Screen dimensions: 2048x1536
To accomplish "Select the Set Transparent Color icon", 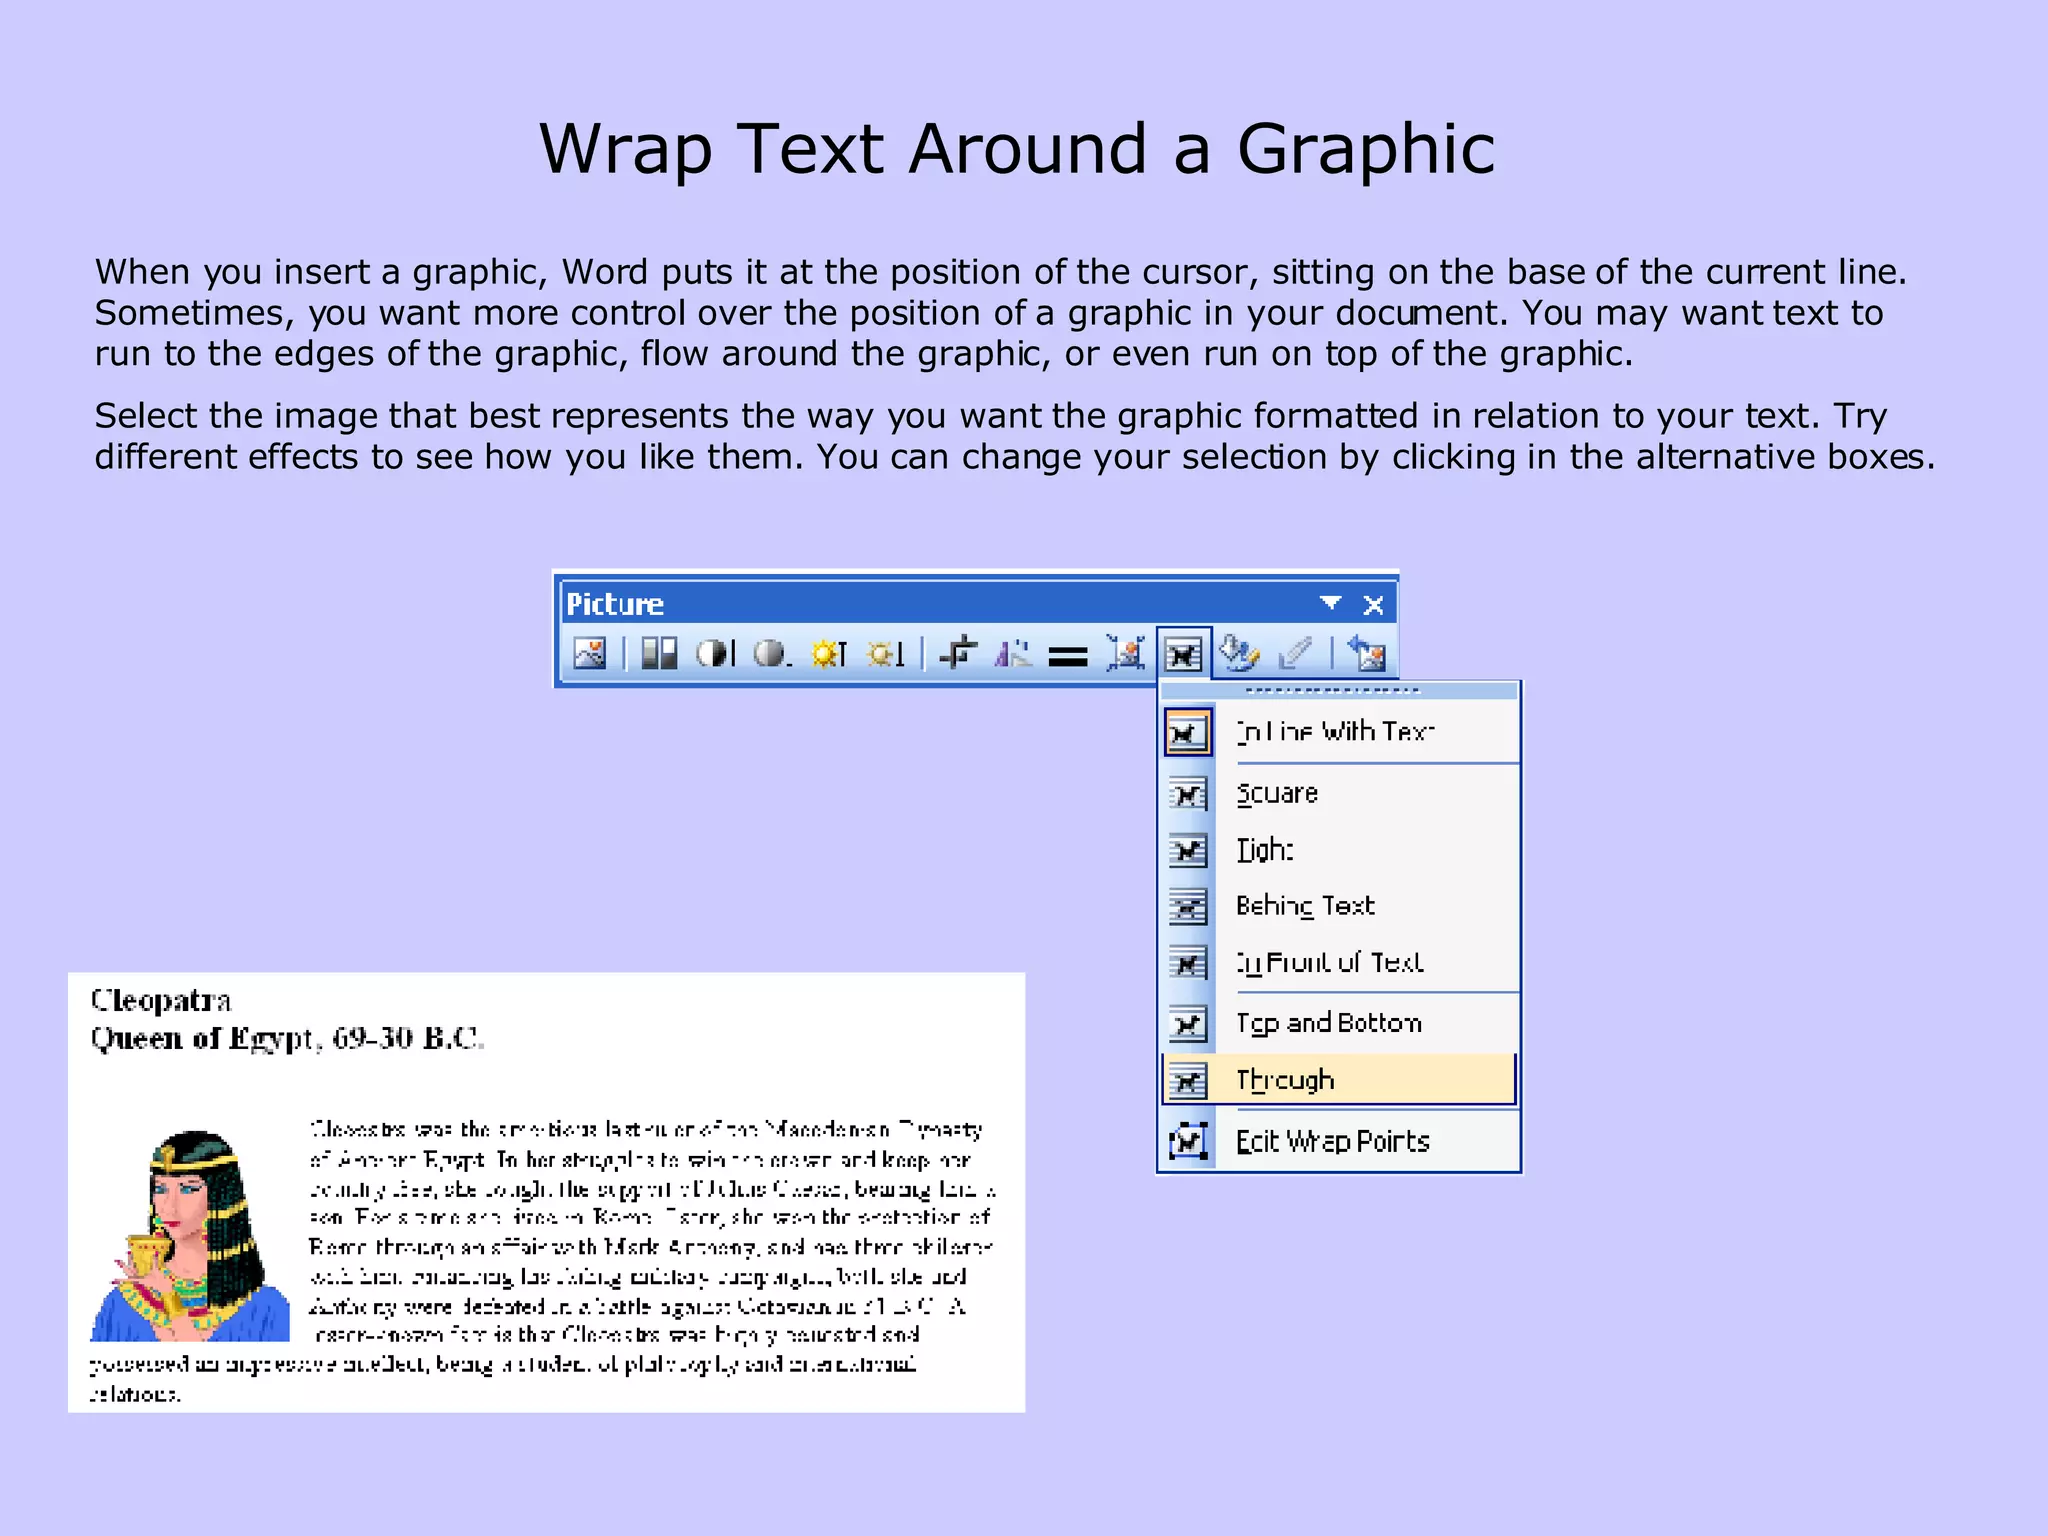I will (1295, 654).
